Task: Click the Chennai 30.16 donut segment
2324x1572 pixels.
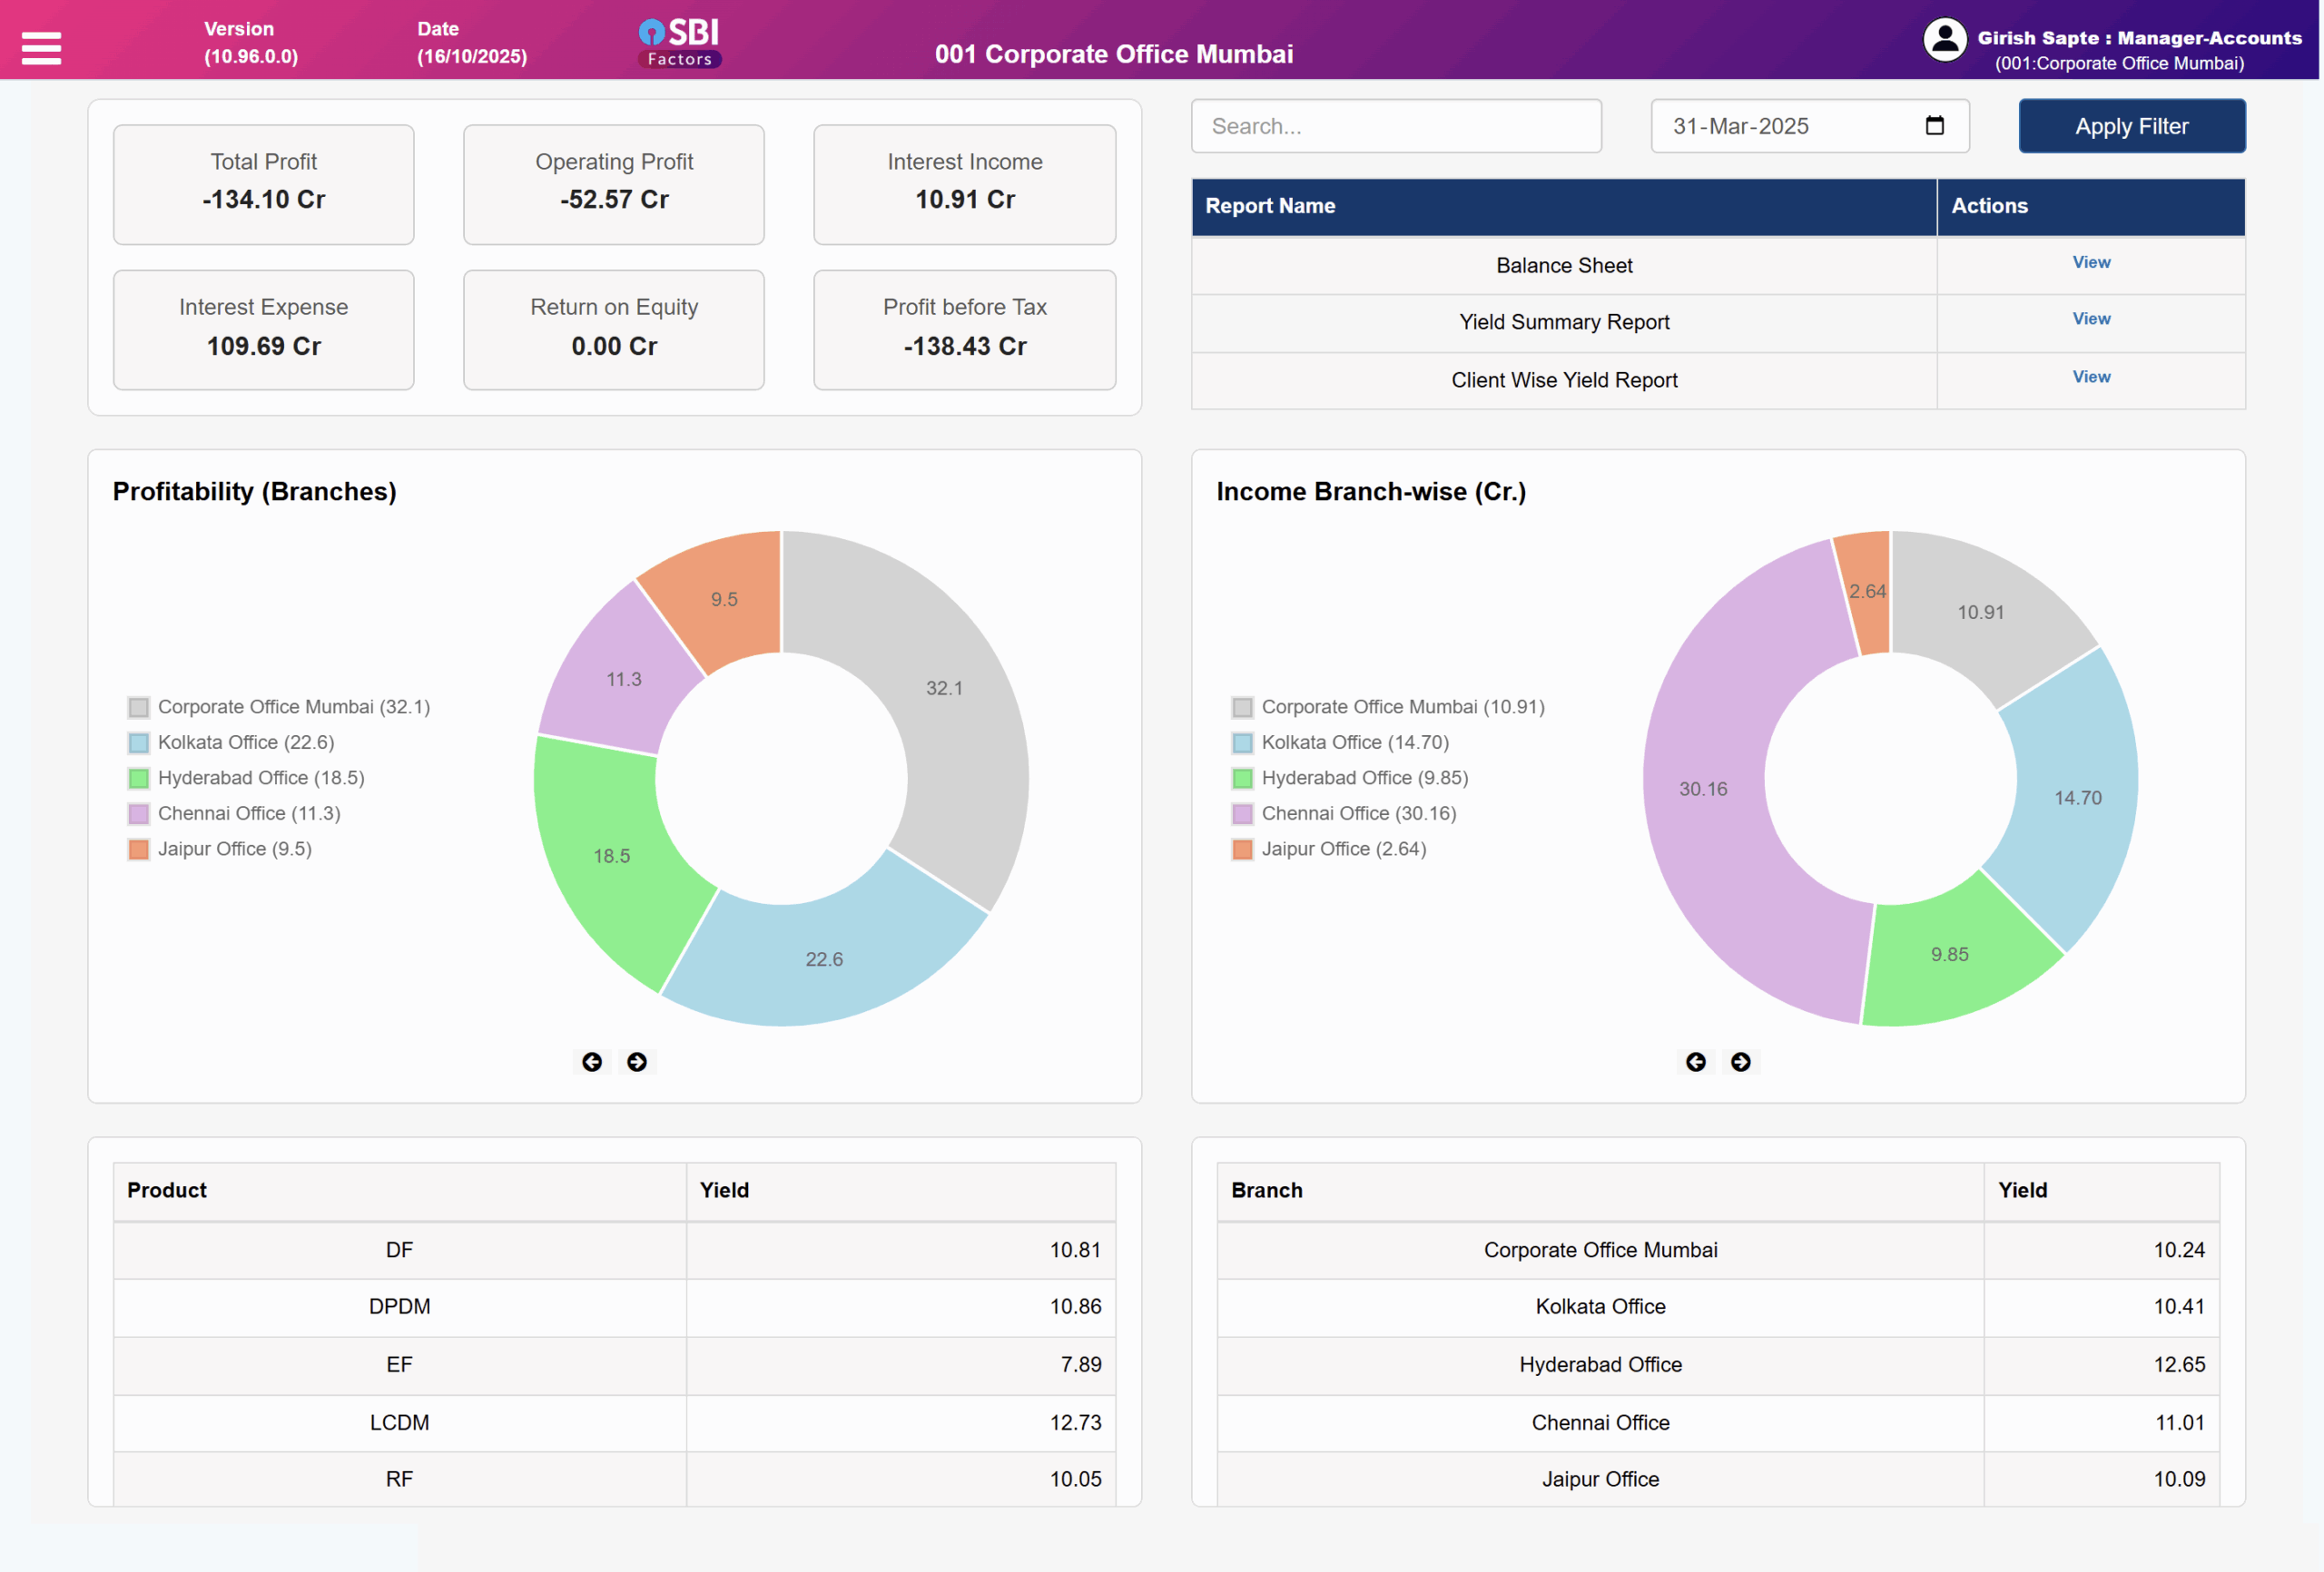Action: point(1703,789)
